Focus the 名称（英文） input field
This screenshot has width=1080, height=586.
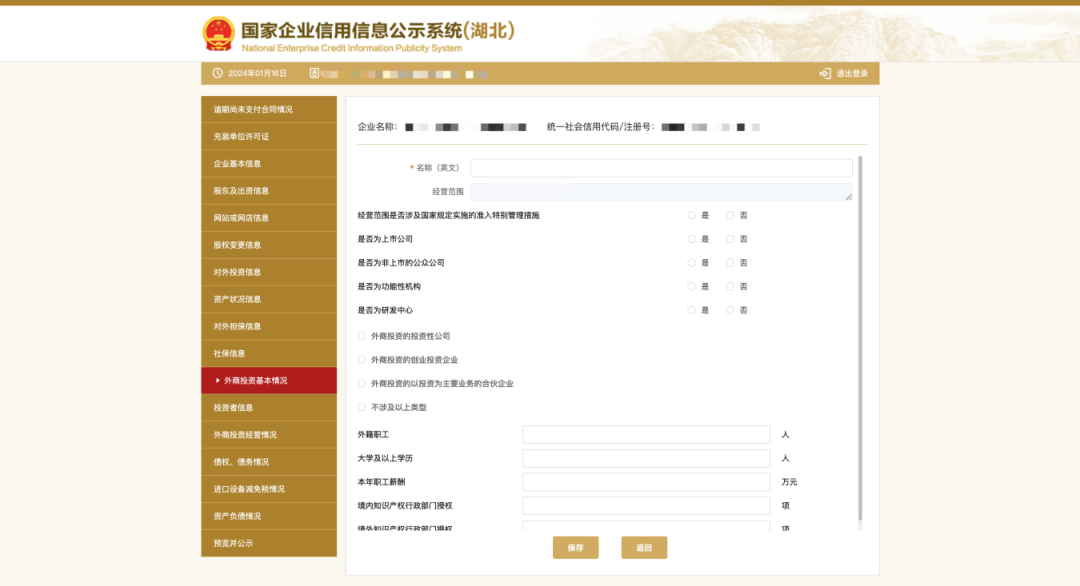[x=661, y=168]
